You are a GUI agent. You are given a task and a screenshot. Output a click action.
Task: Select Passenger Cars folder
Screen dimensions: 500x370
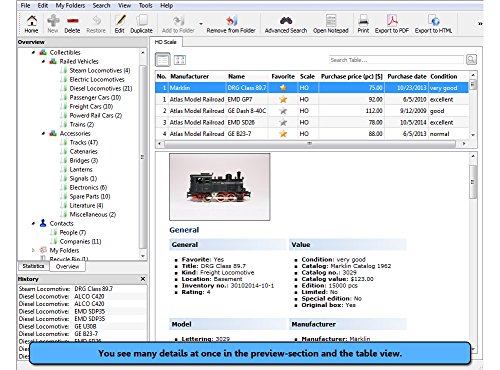pyautogui.click(x=95, y=97)
